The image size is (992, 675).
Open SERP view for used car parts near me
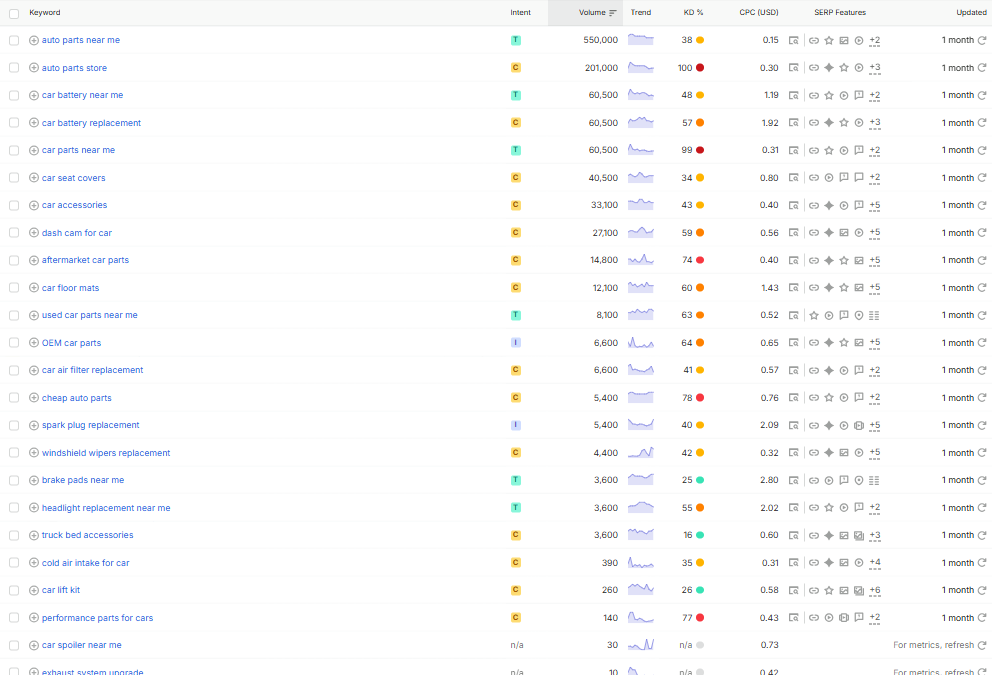click(793, 315)
